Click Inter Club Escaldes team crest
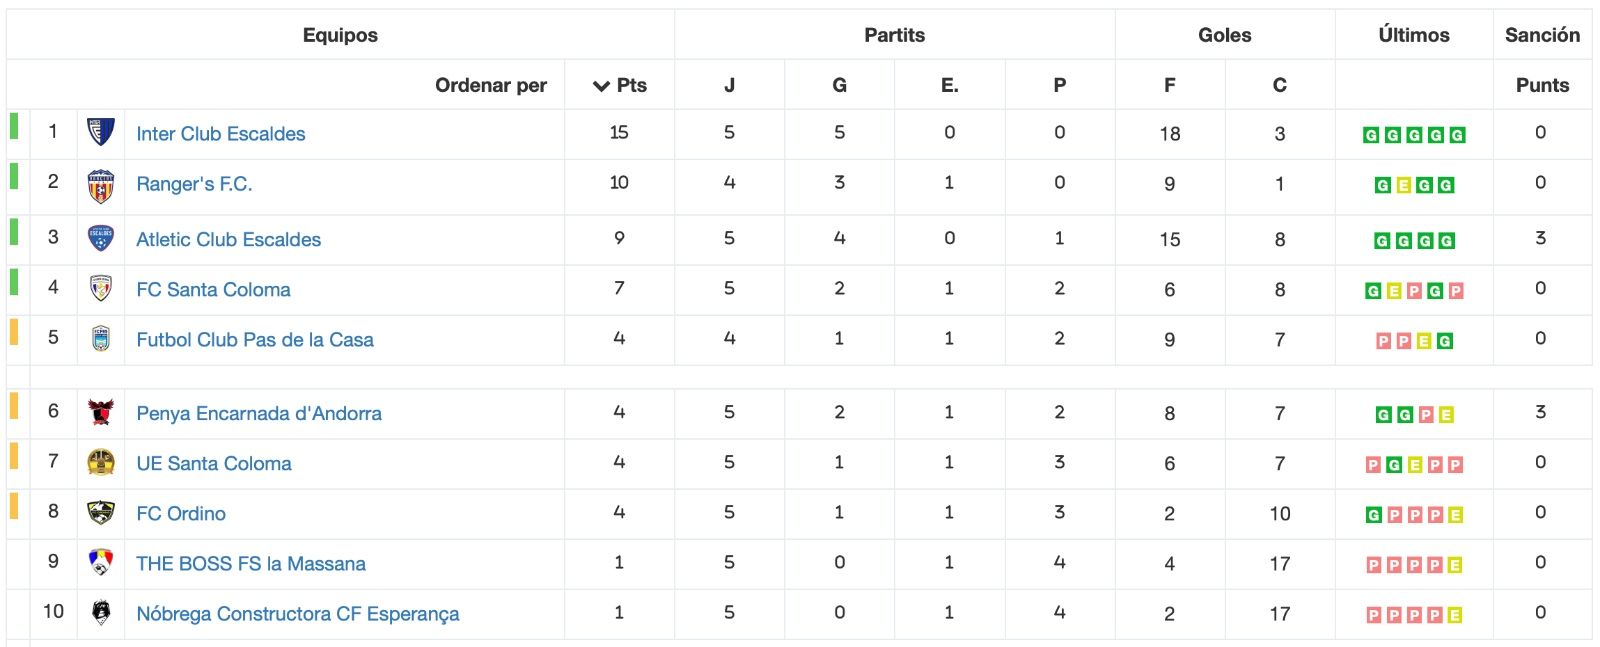This screenshot has height=647, width=1600. [101, 132]
